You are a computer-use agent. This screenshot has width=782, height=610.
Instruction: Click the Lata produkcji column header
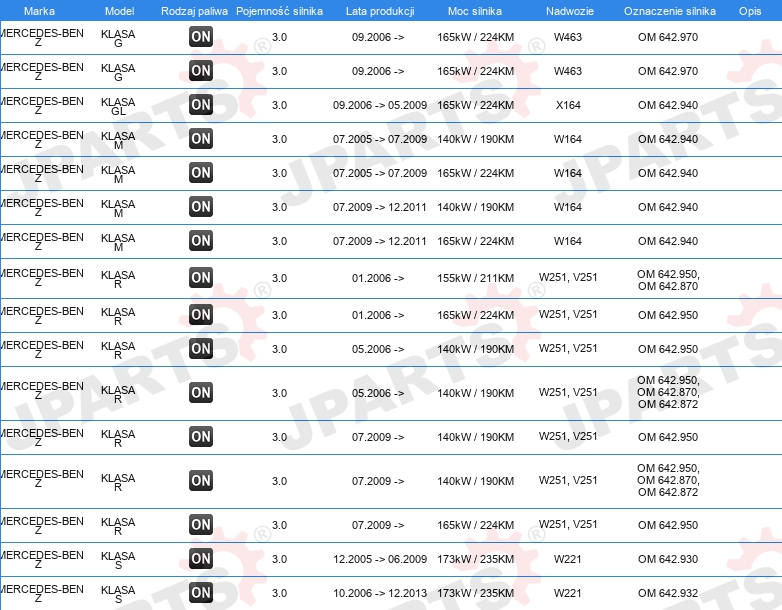pyautogui.click(x=380, y=11)
